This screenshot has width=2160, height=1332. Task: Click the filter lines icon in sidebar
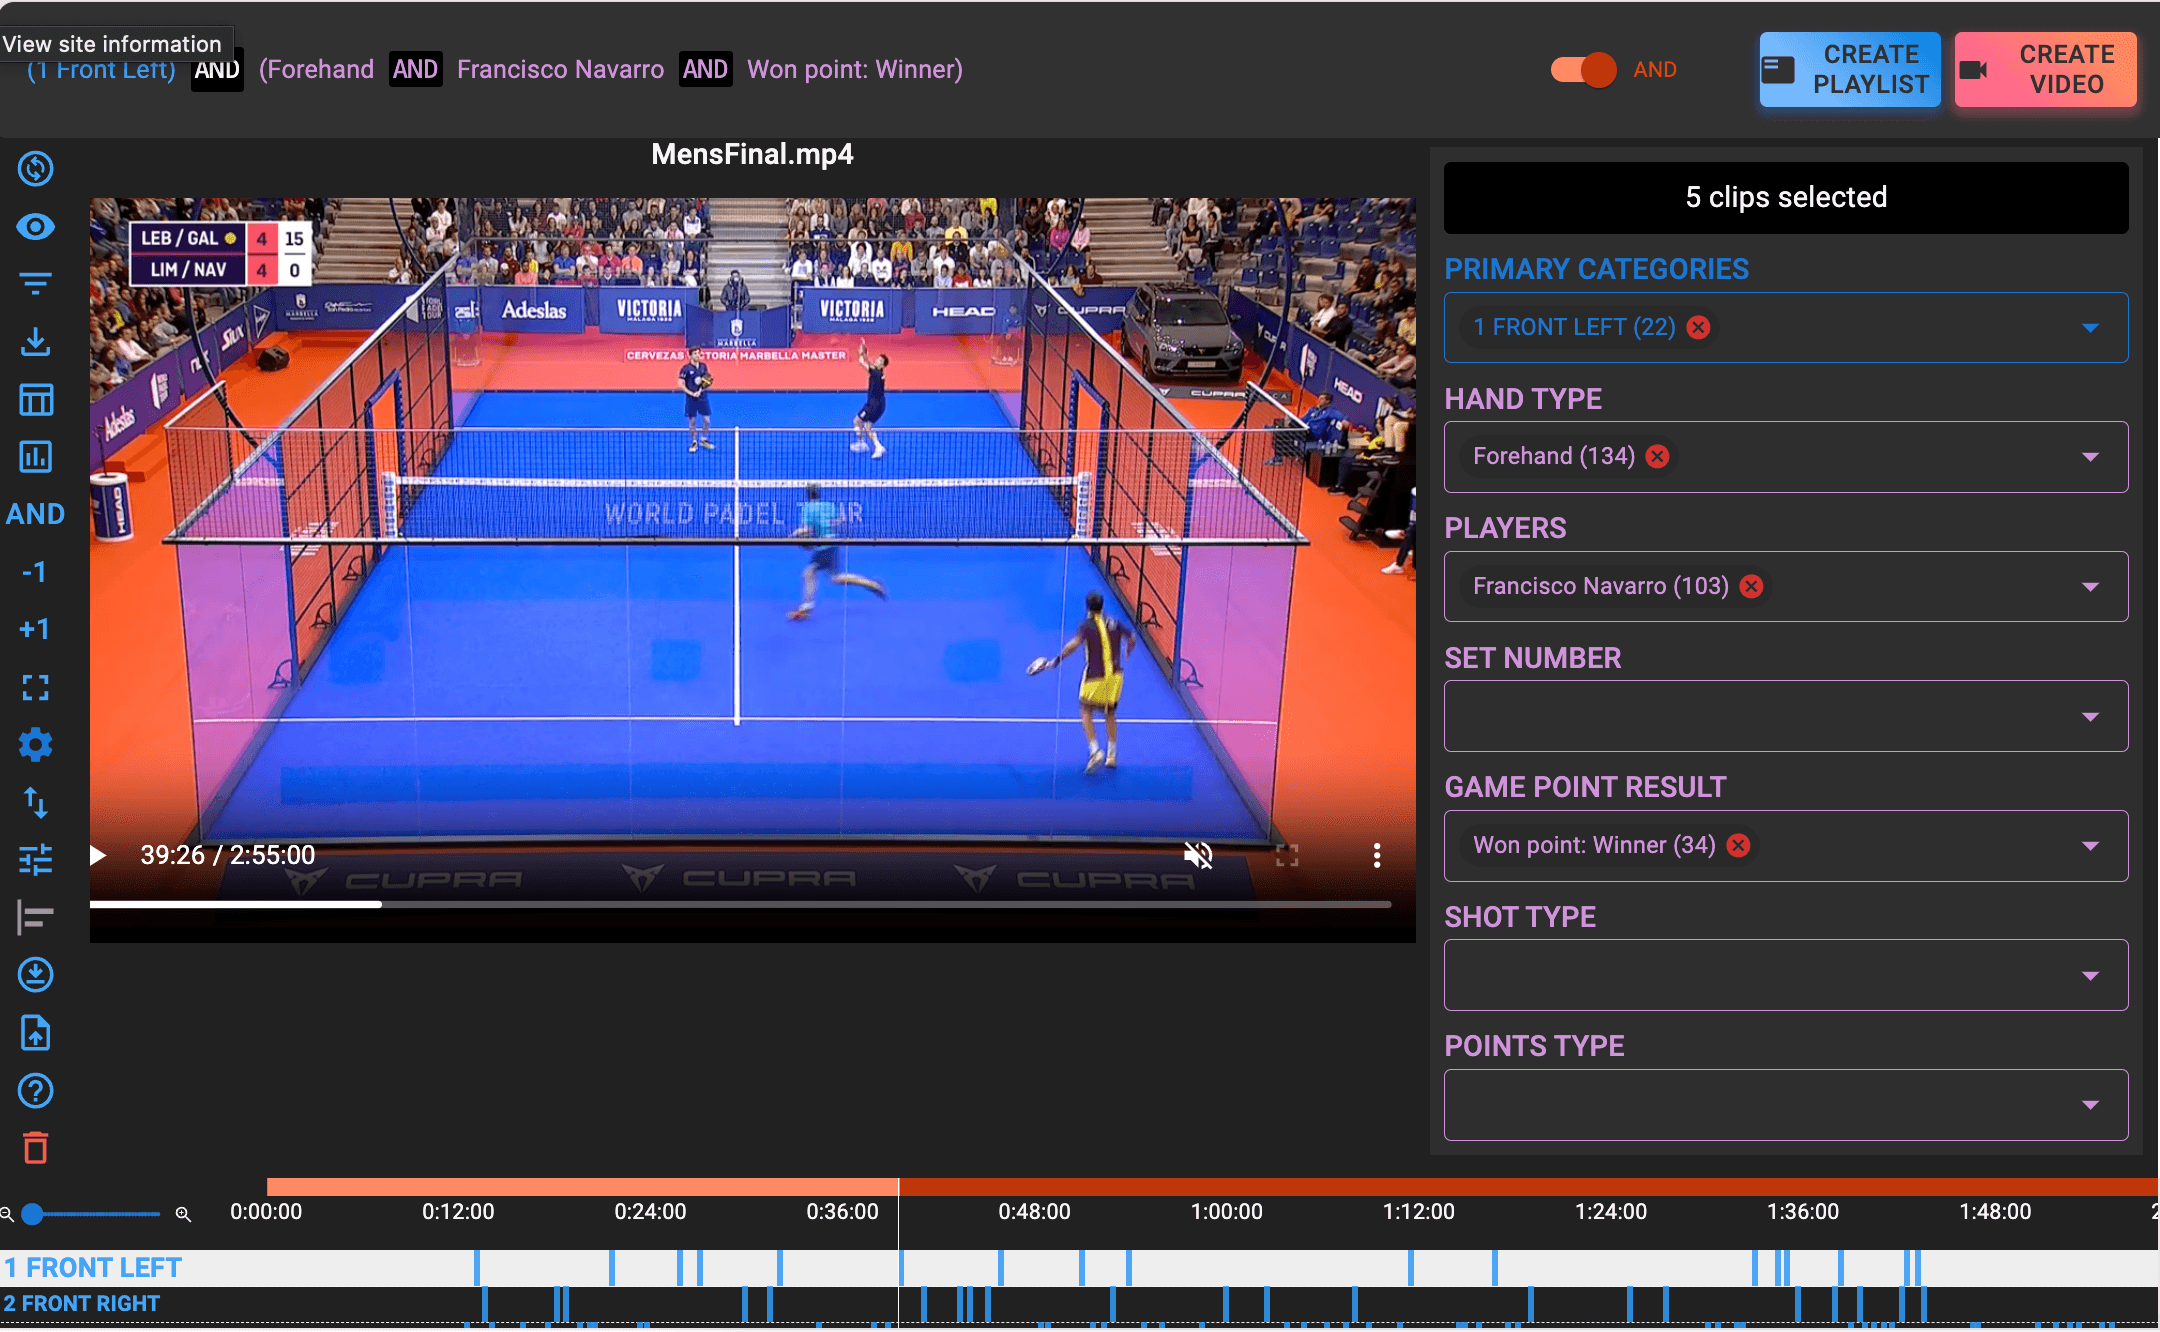point(36,284)
